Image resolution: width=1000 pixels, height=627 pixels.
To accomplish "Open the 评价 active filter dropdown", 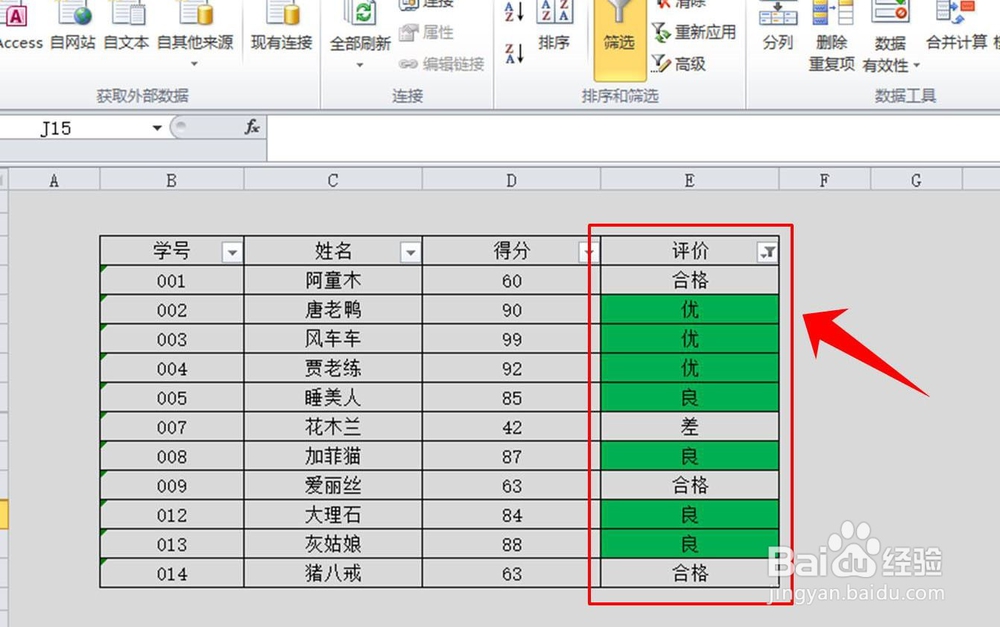I will point(768,253).
